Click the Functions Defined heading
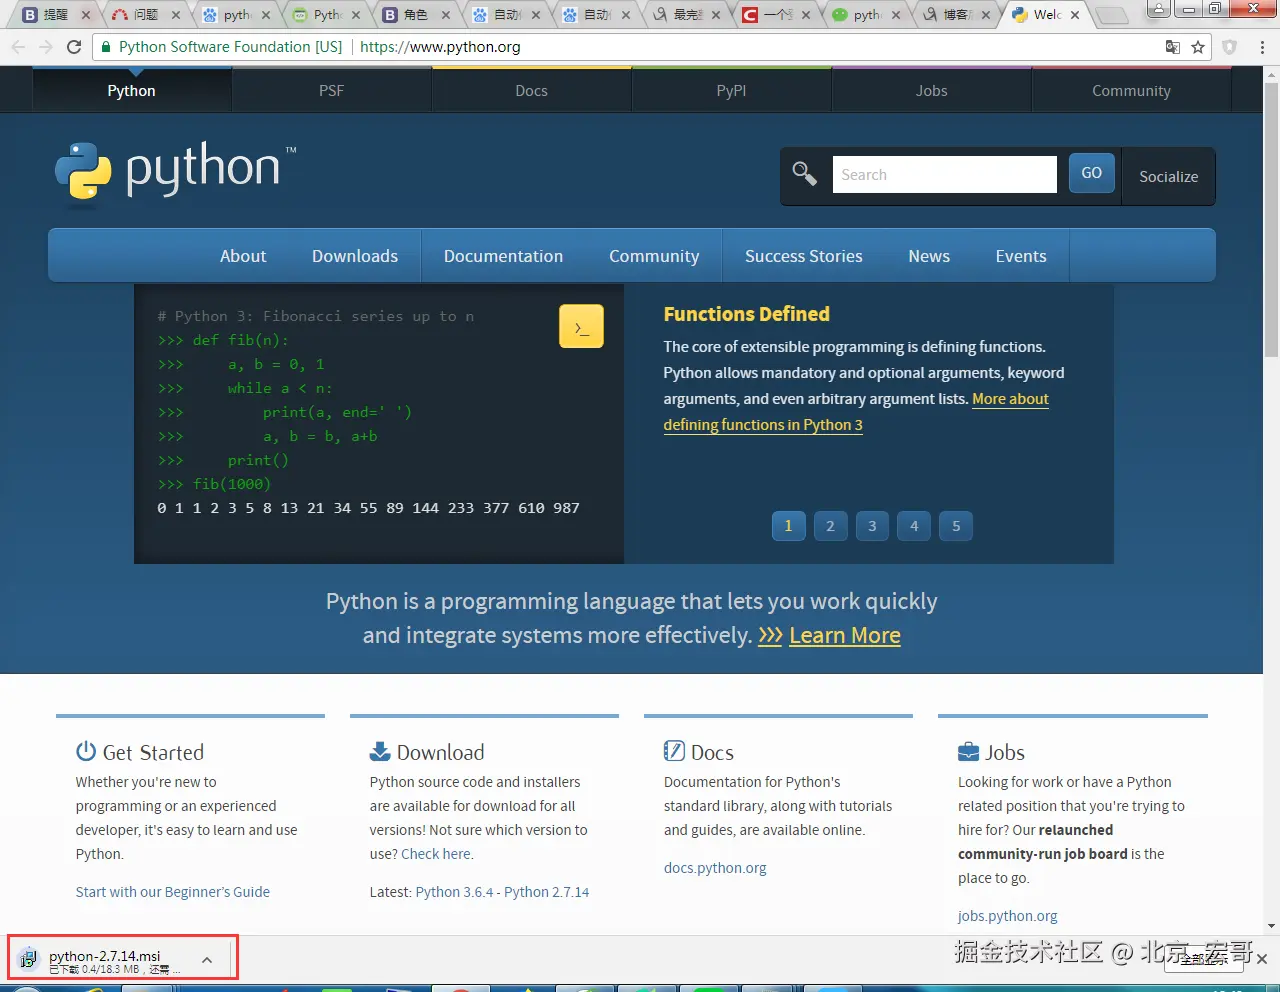 click(x=747, y=314)
